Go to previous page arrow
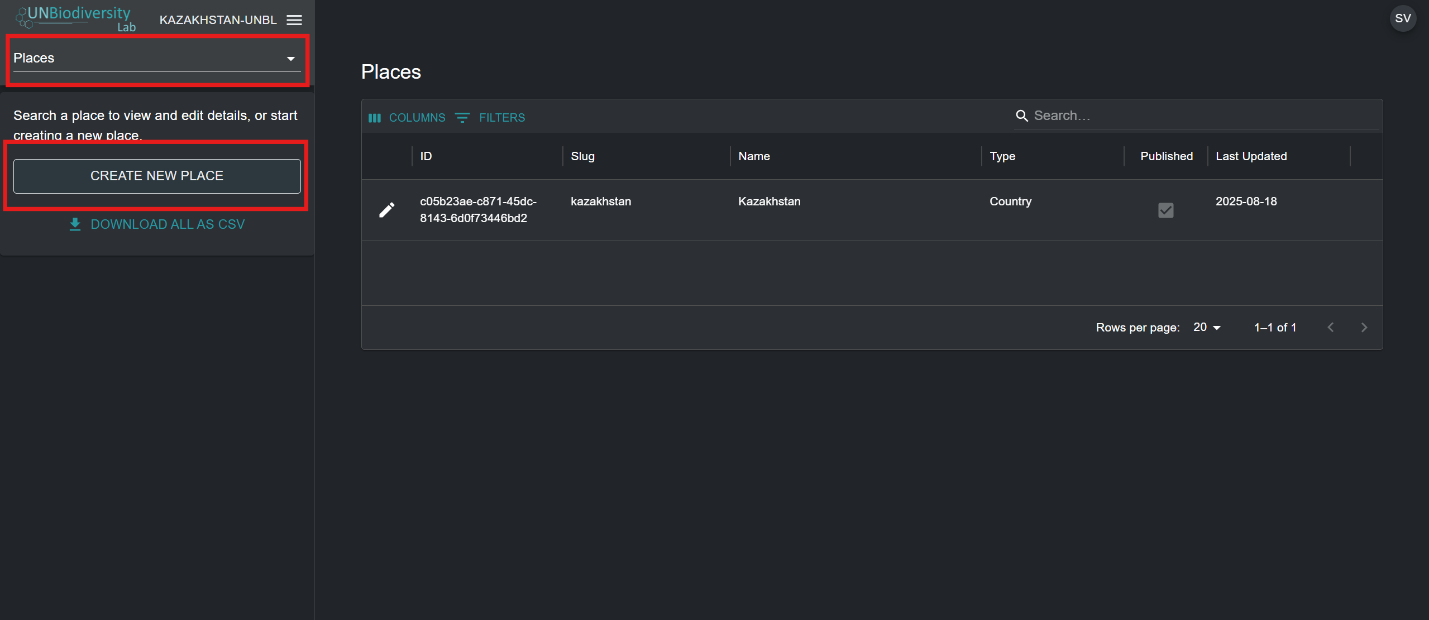Viewport: 1429px width, 620px height. [x=1330, y=327]
